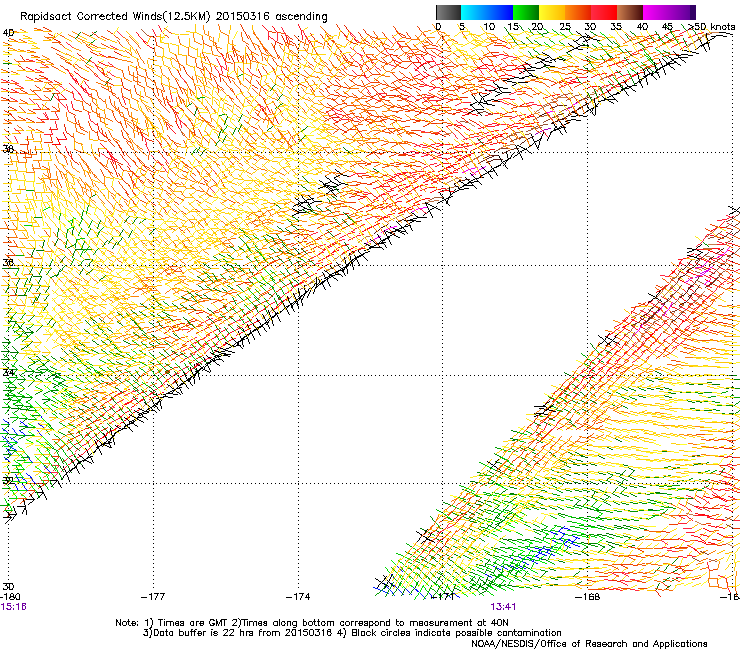The width and height of the screenshot is (740, 650).
Task: Click the note line '3)Data buffer is 22 hrs'
Action: click(x=352, y=633)
